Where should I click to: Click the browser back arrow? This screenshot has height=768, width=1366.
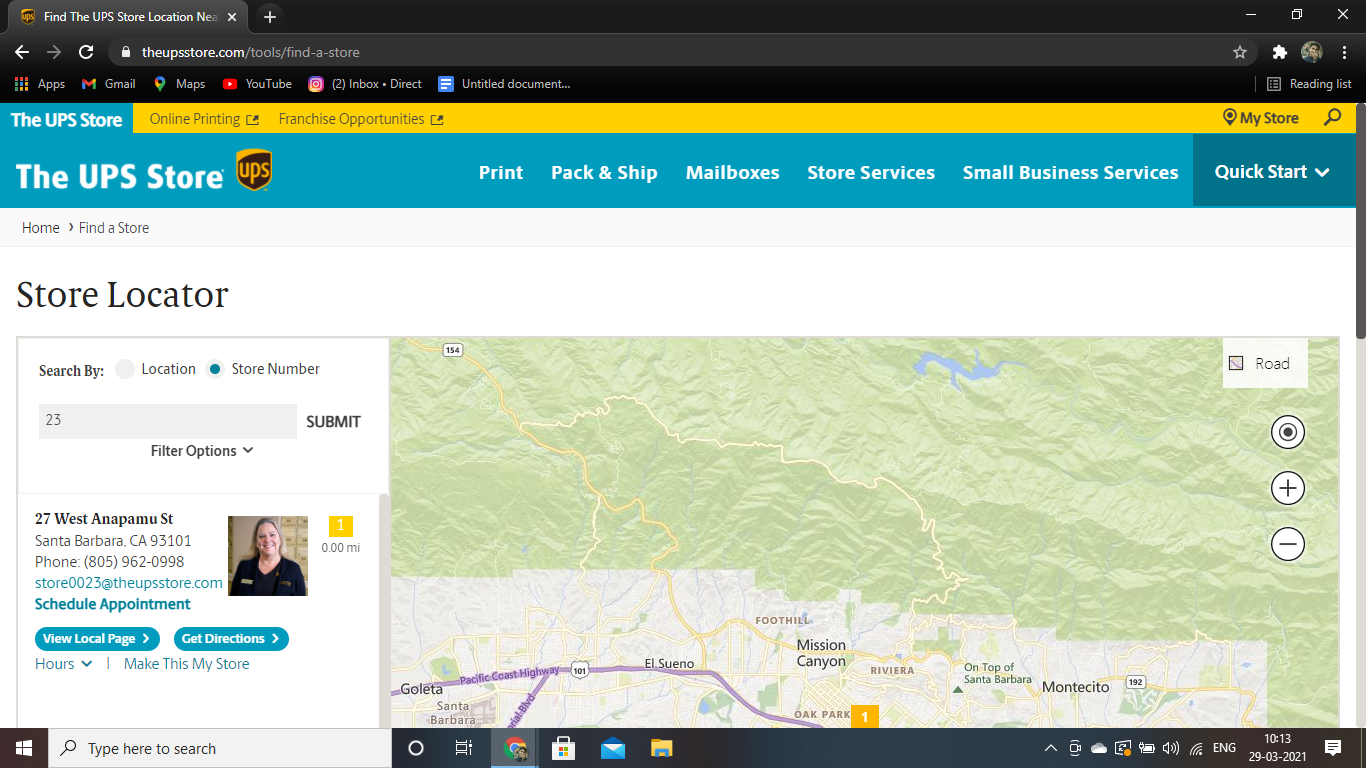(22, 52)
